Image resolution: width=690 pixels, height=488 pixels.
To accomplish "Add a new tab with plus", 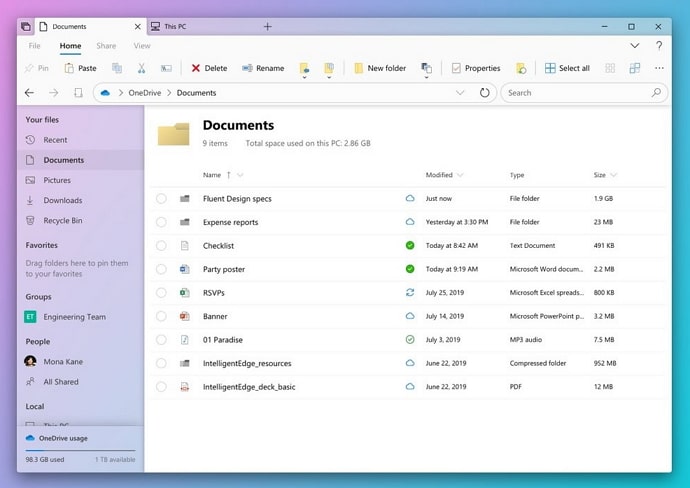I will [268, 26].
